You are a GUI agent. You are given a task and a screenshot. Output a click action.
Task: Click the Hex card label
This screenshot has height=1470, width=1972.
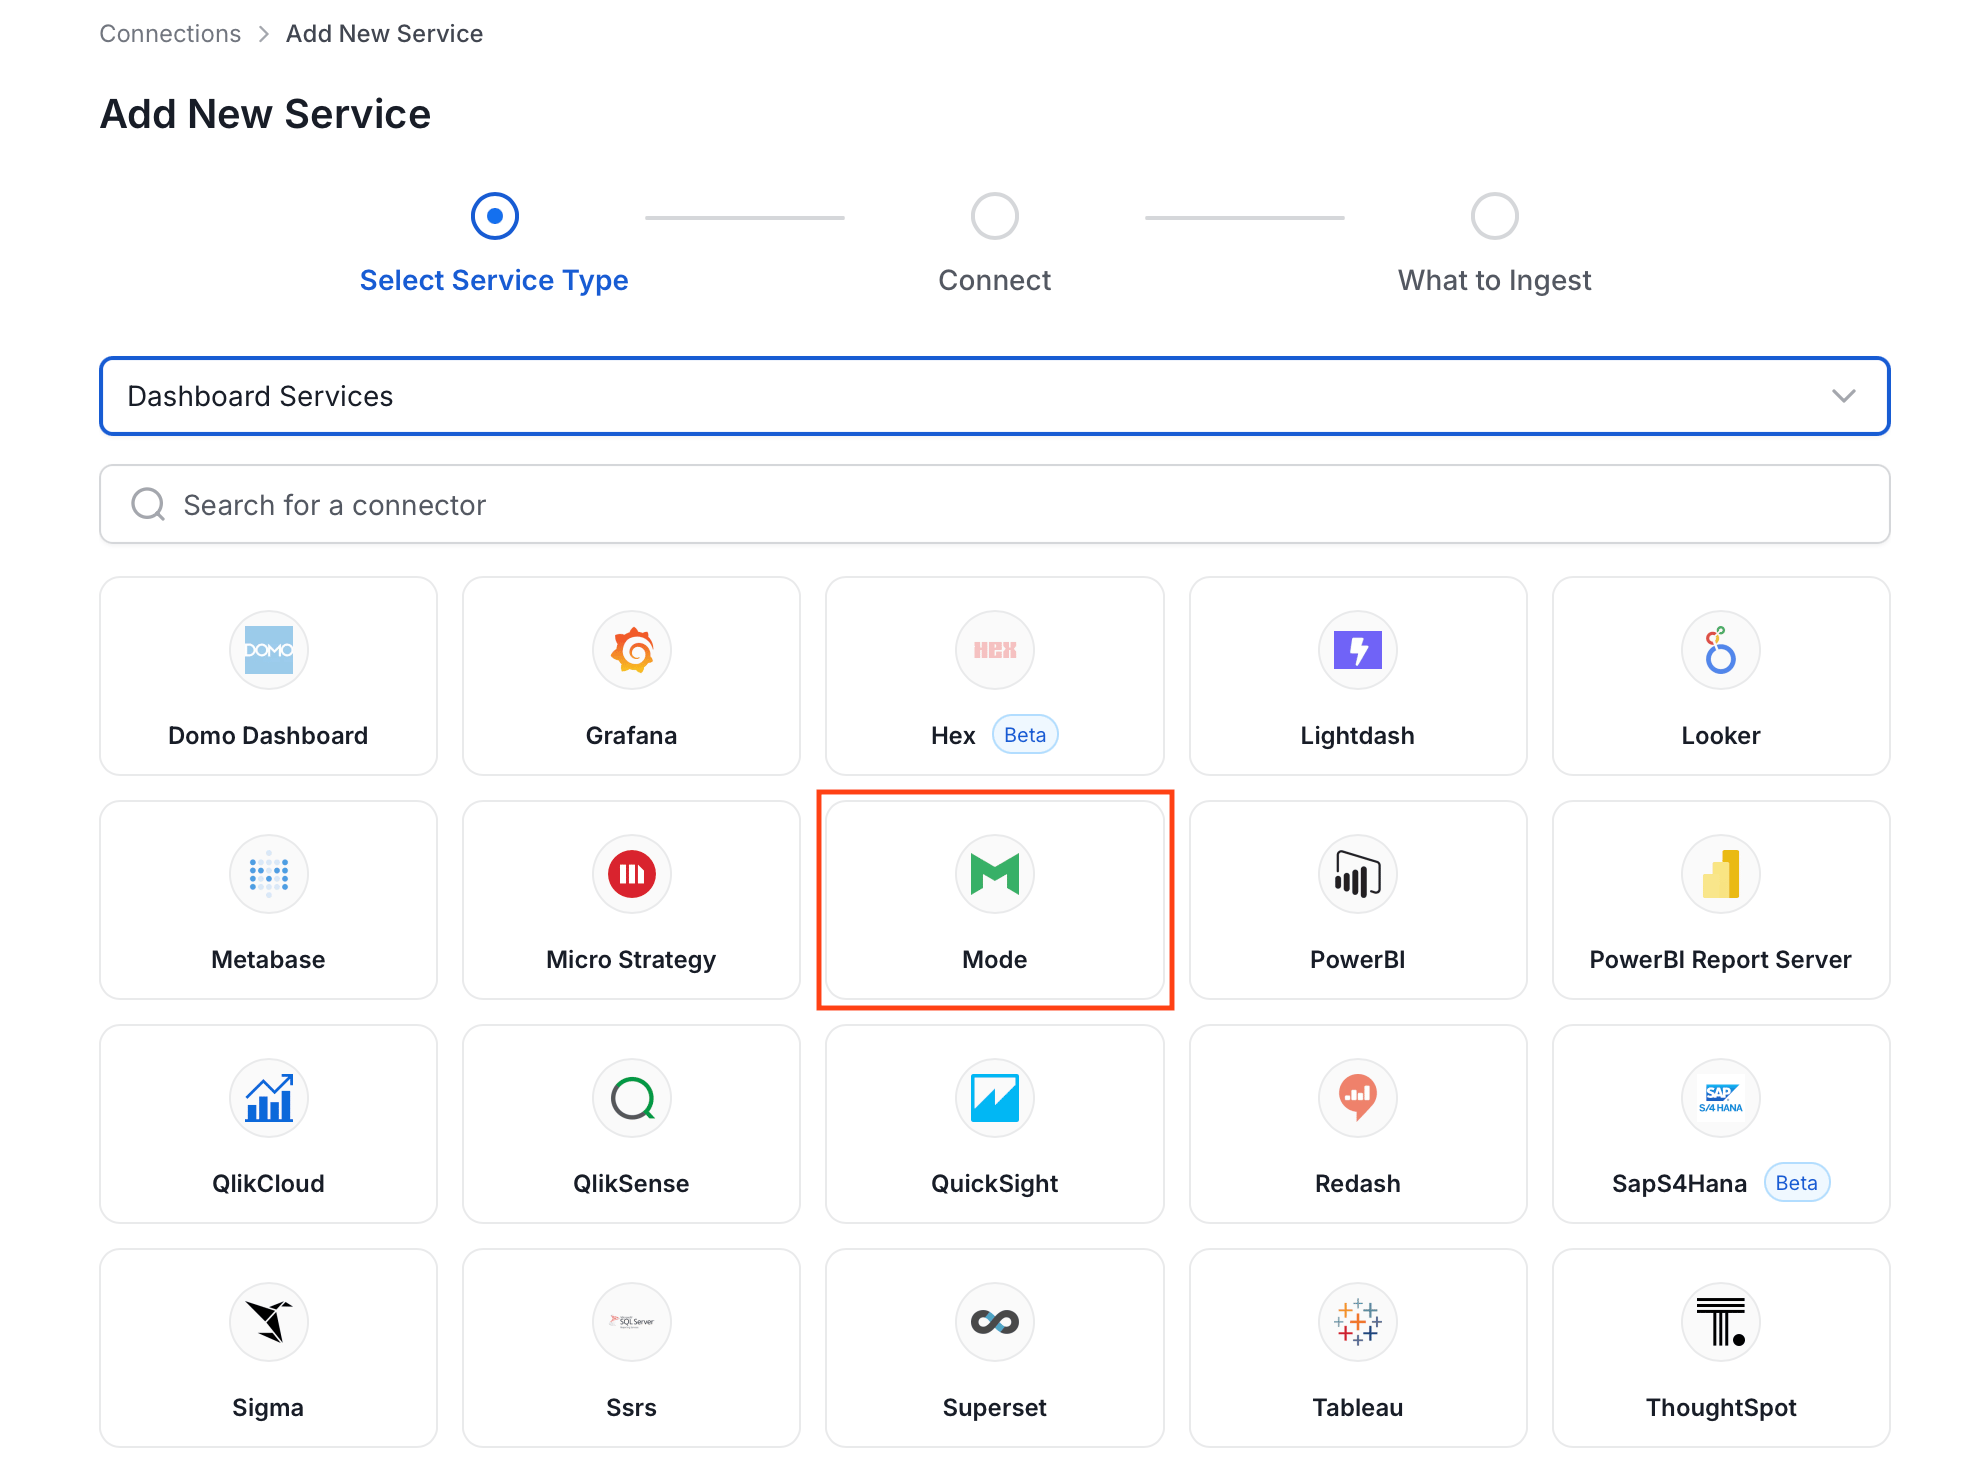952,735
